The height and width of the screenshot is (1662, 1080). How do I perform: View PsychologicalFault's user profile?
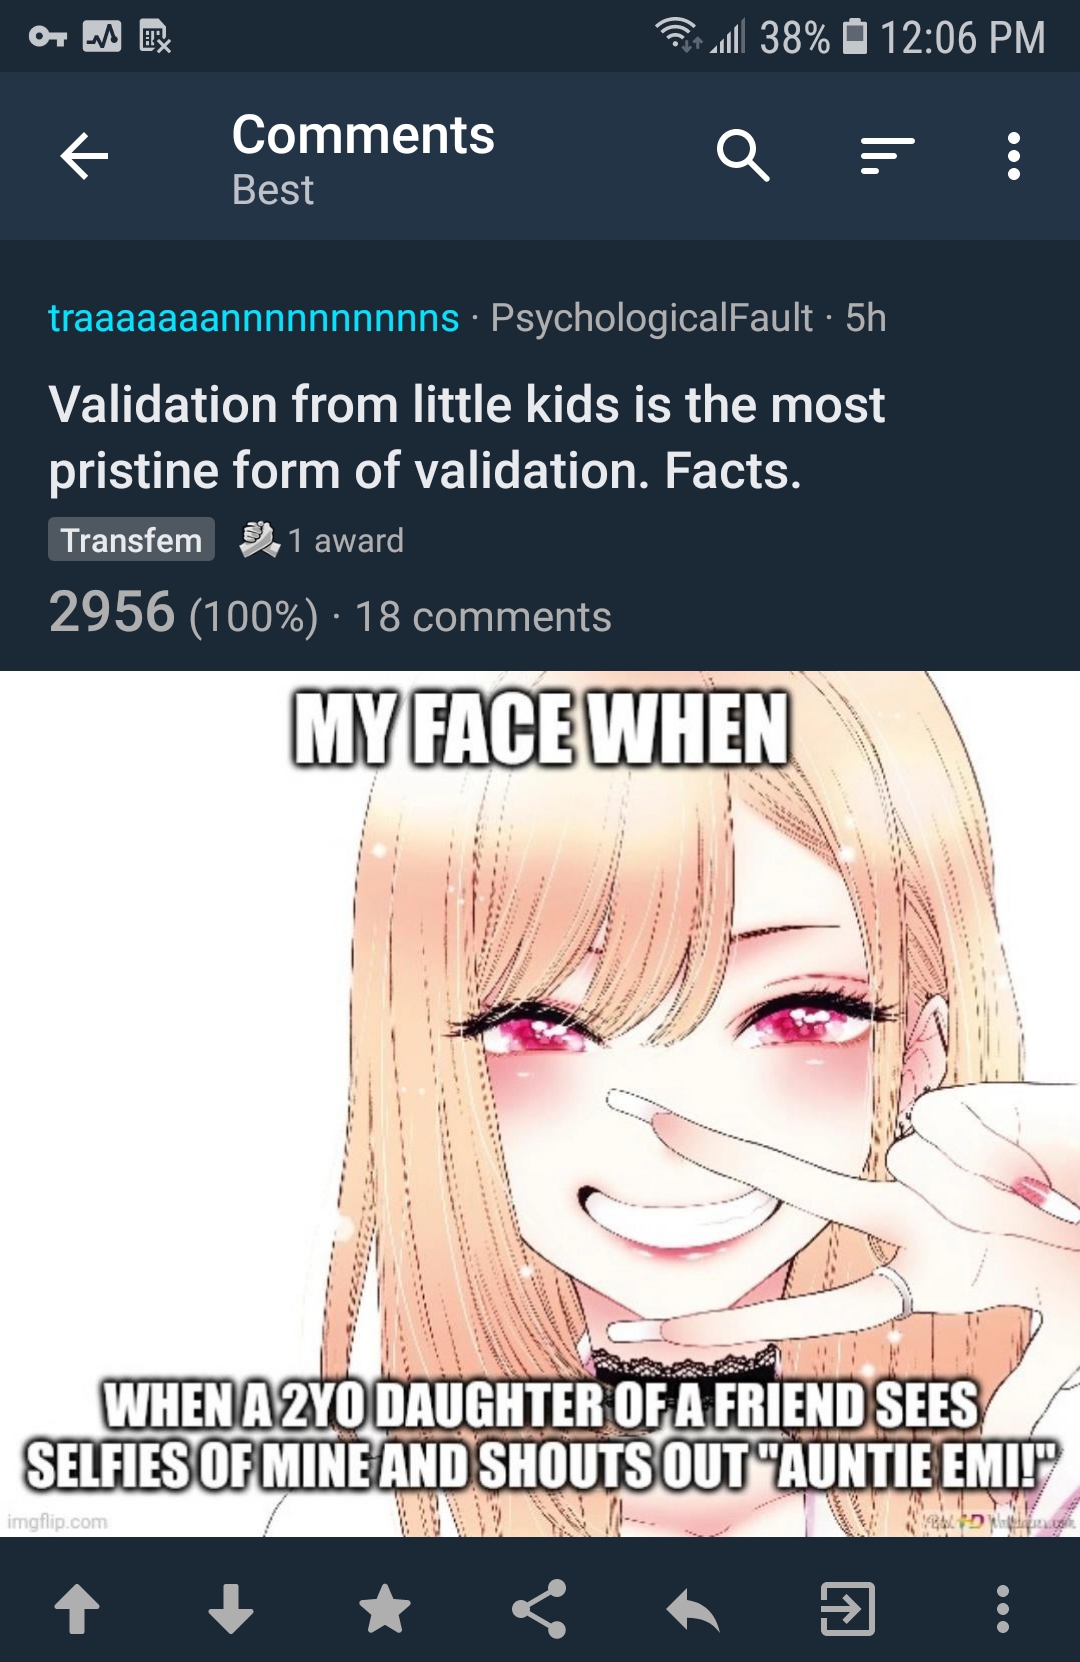point(651,318)
